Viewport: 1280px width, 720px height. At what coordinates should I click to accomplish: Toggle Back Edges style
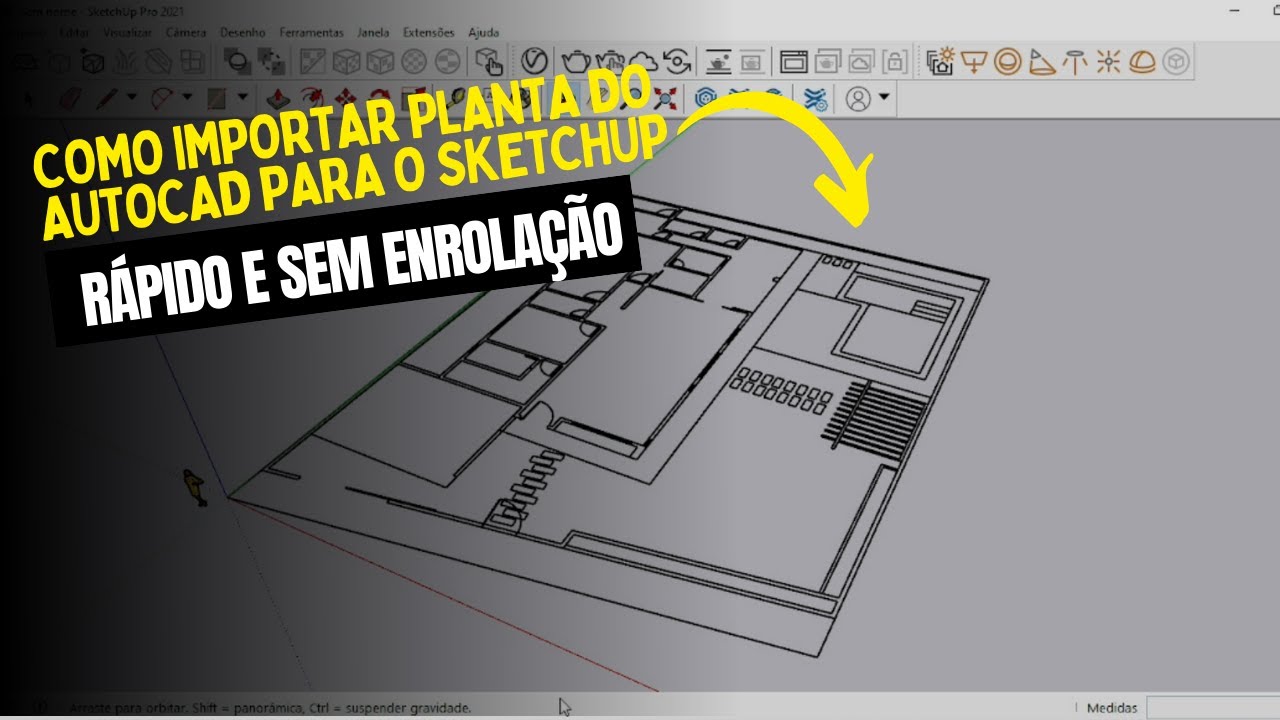(271, 62)
